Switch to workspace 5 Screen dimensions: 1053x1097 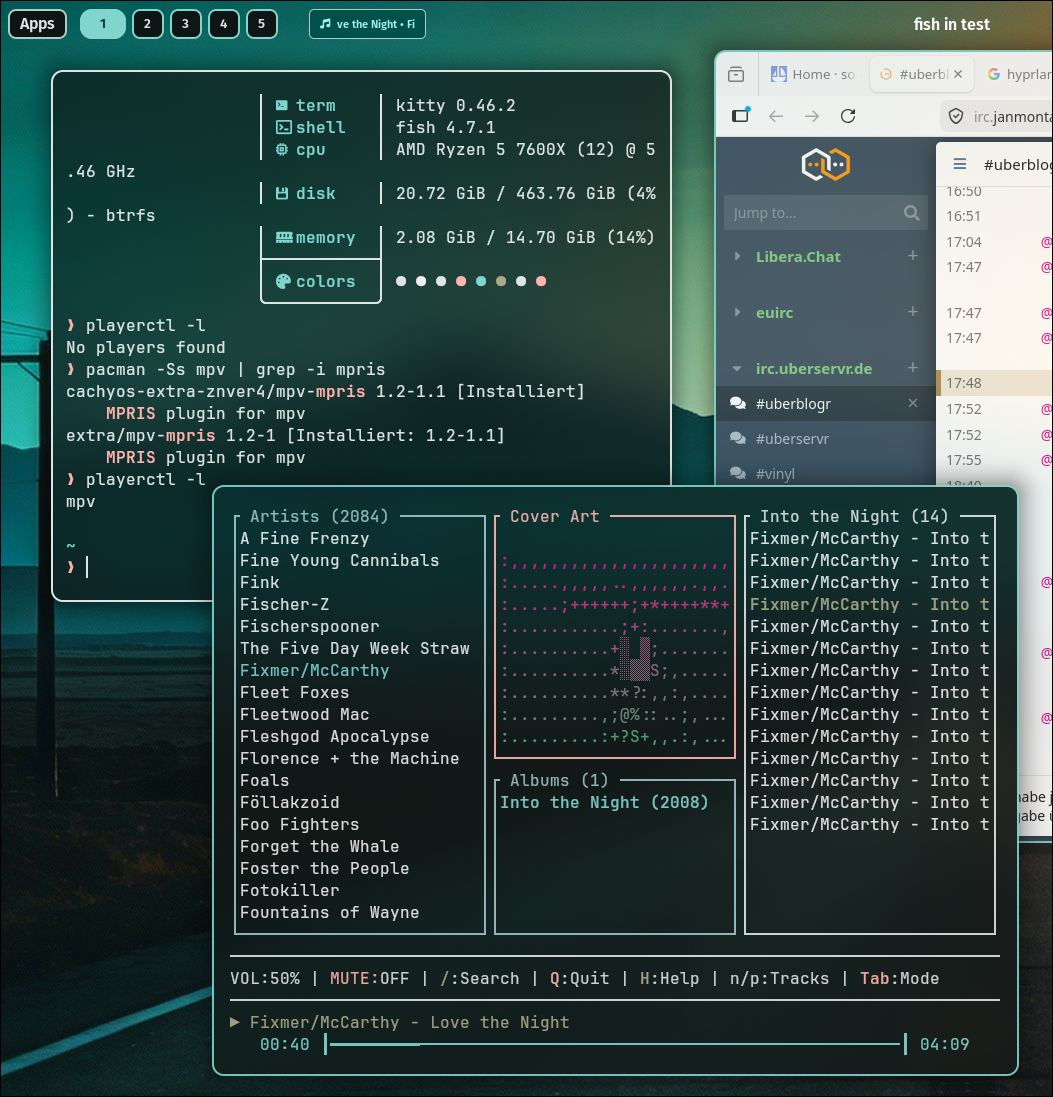tap(262, 24)
